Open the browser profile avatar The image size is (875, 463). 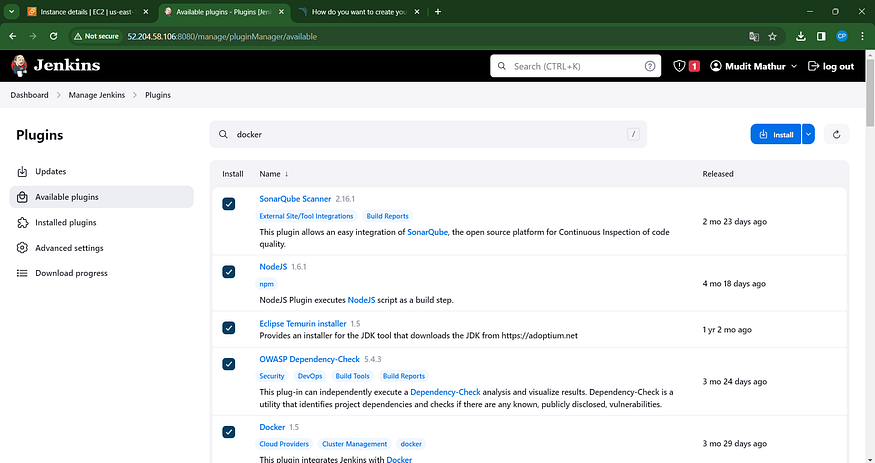(842, 36)
